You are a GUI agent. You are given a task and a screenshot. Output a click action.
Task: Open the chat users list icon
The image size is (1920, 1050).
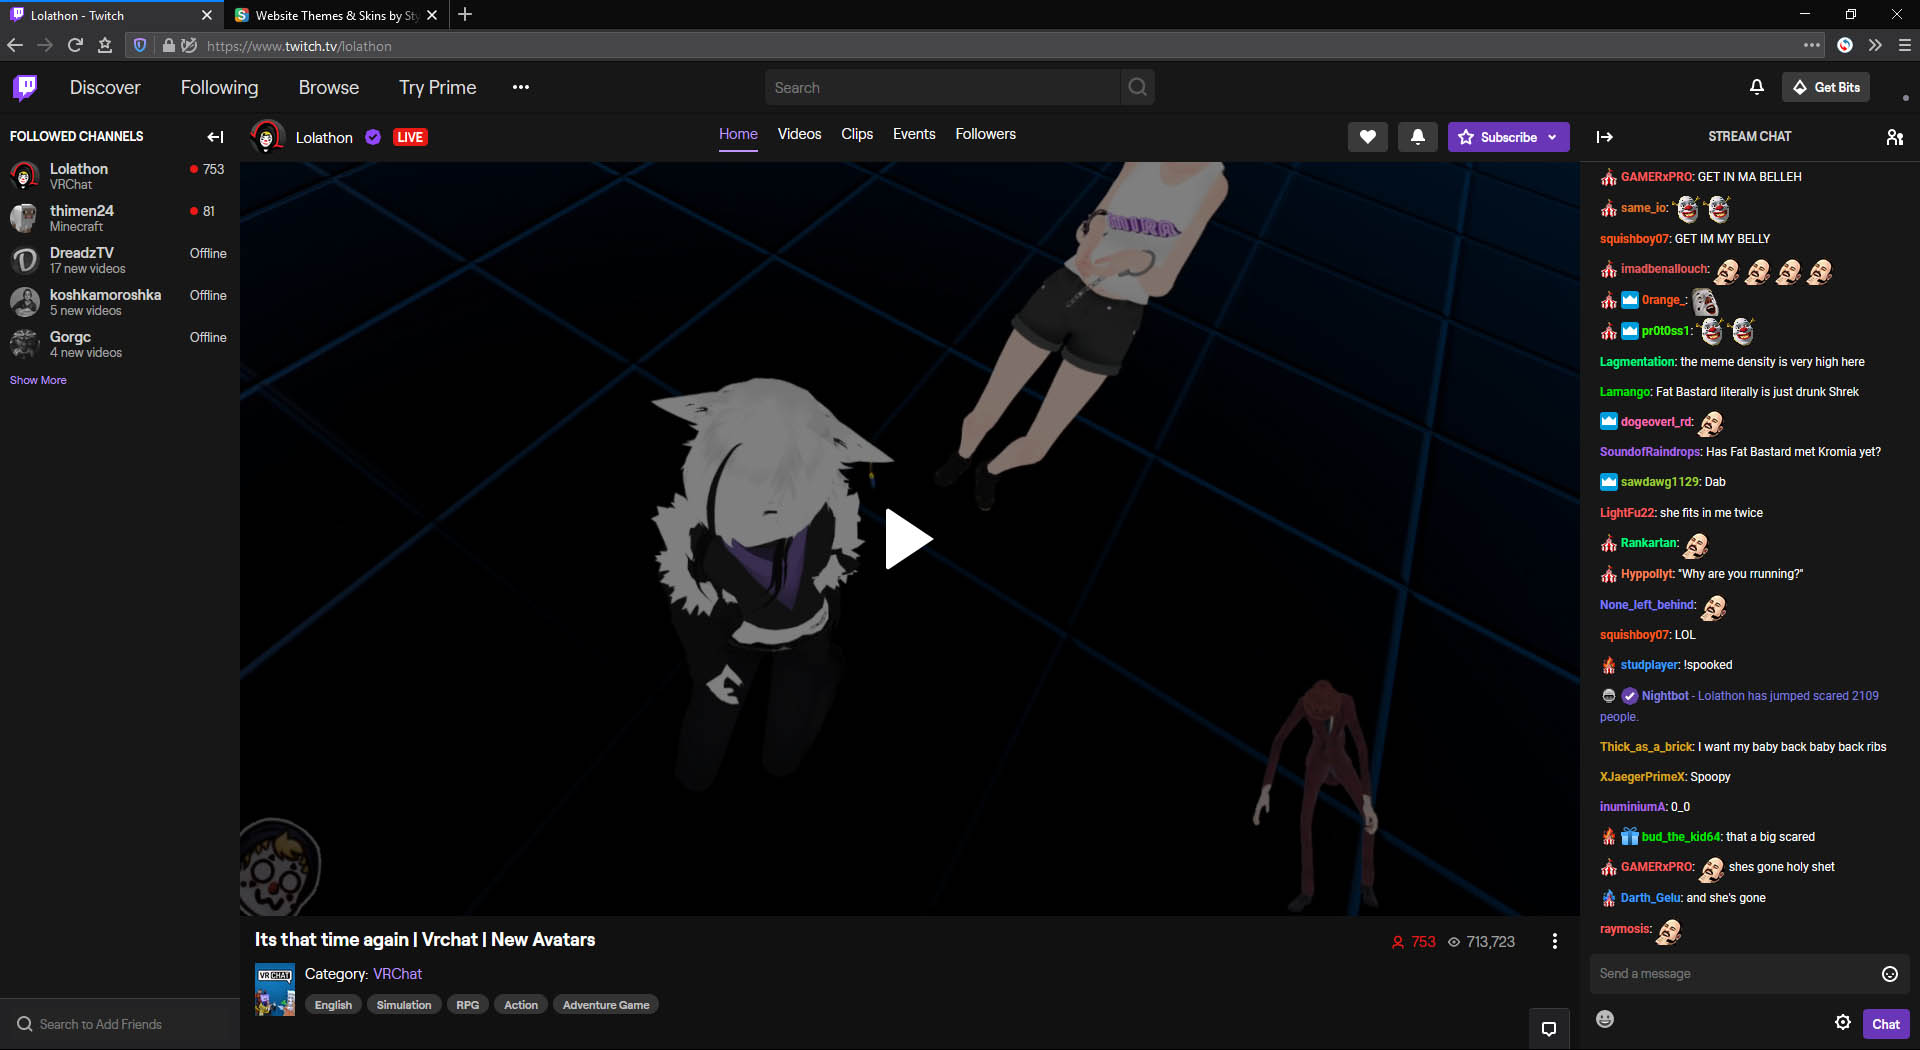[x=1894, y=137]
